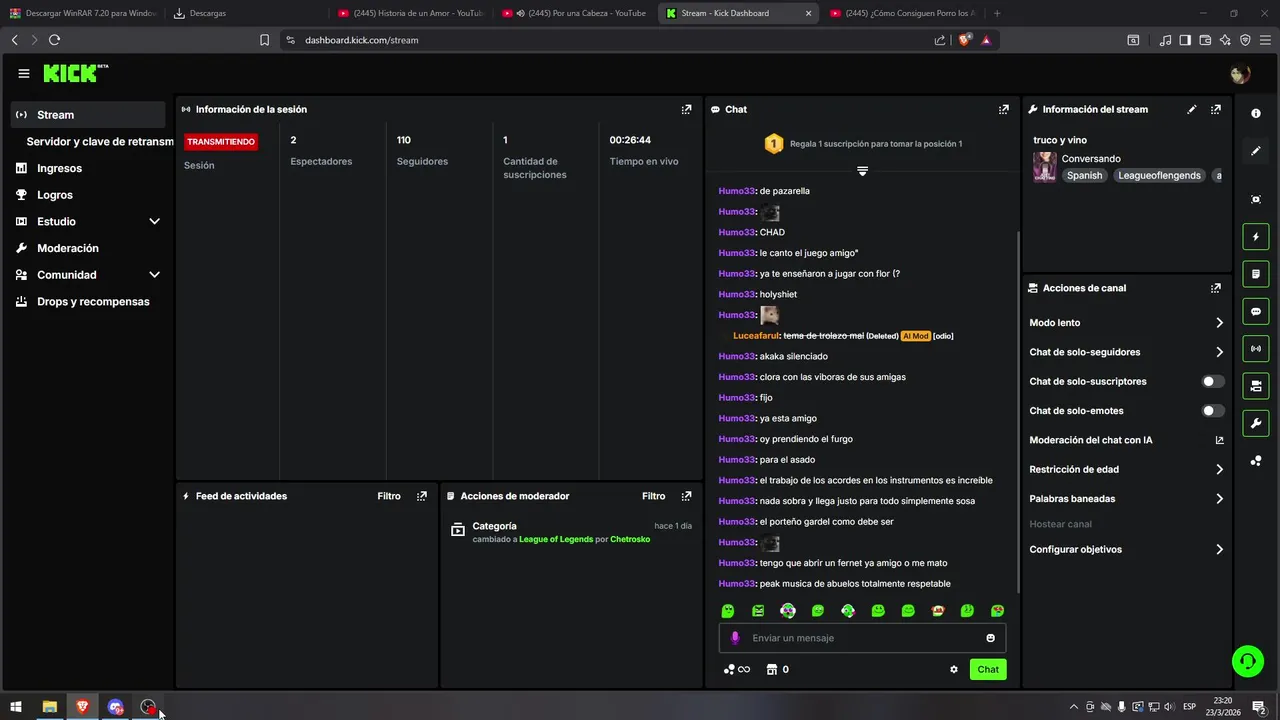Click the three-dots cluster icon in the right sidebar

(1256, 461)
